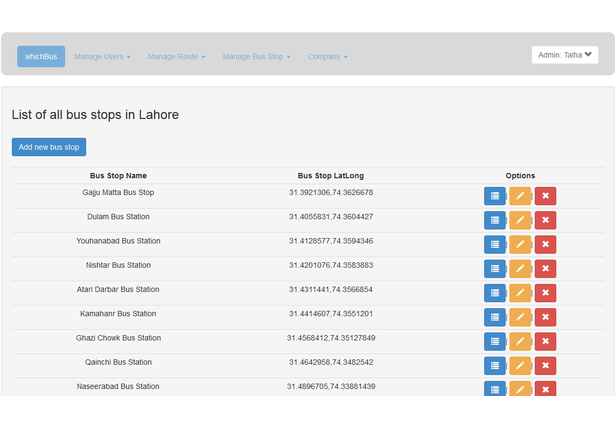615x424 pixels.
Task: Delete Kamahanr Bus Station
Action: pyautogui.click(x=545, y=317)
